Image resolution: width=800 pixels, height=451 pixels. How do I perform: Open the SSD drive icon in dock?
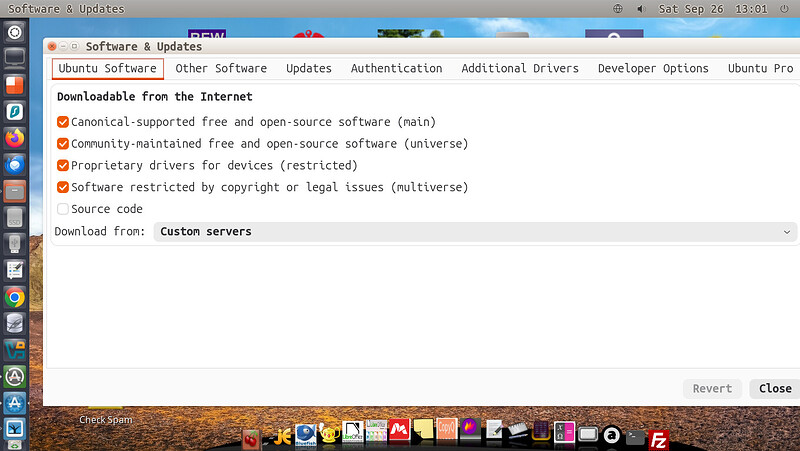coord(15,218)
